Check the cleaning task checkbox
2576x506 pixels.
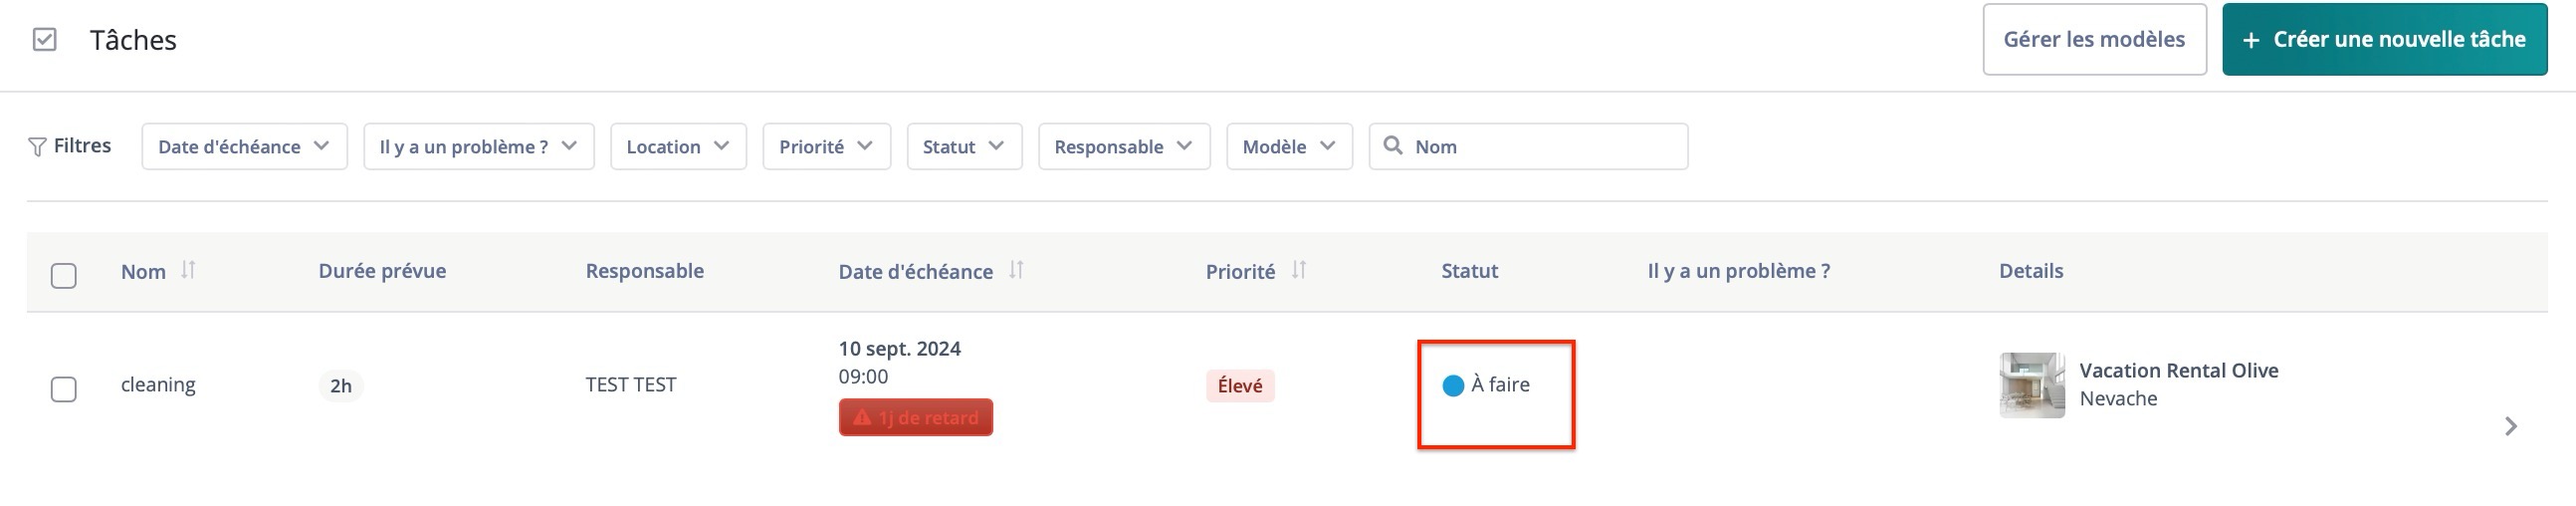63,389
